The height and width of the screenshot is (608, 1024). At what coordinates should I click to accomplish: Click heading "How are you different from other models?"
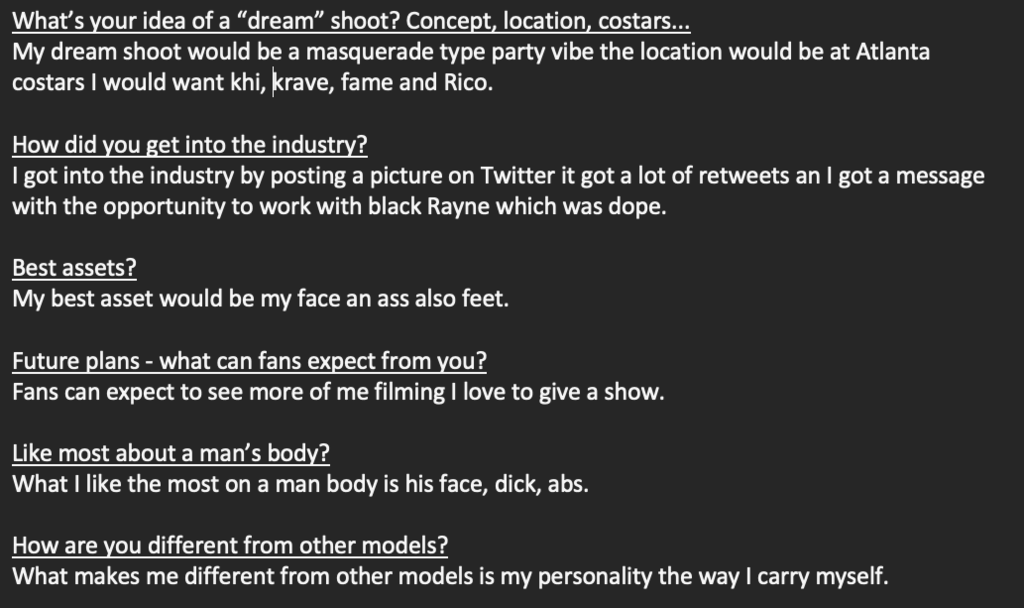pos(230,545)
